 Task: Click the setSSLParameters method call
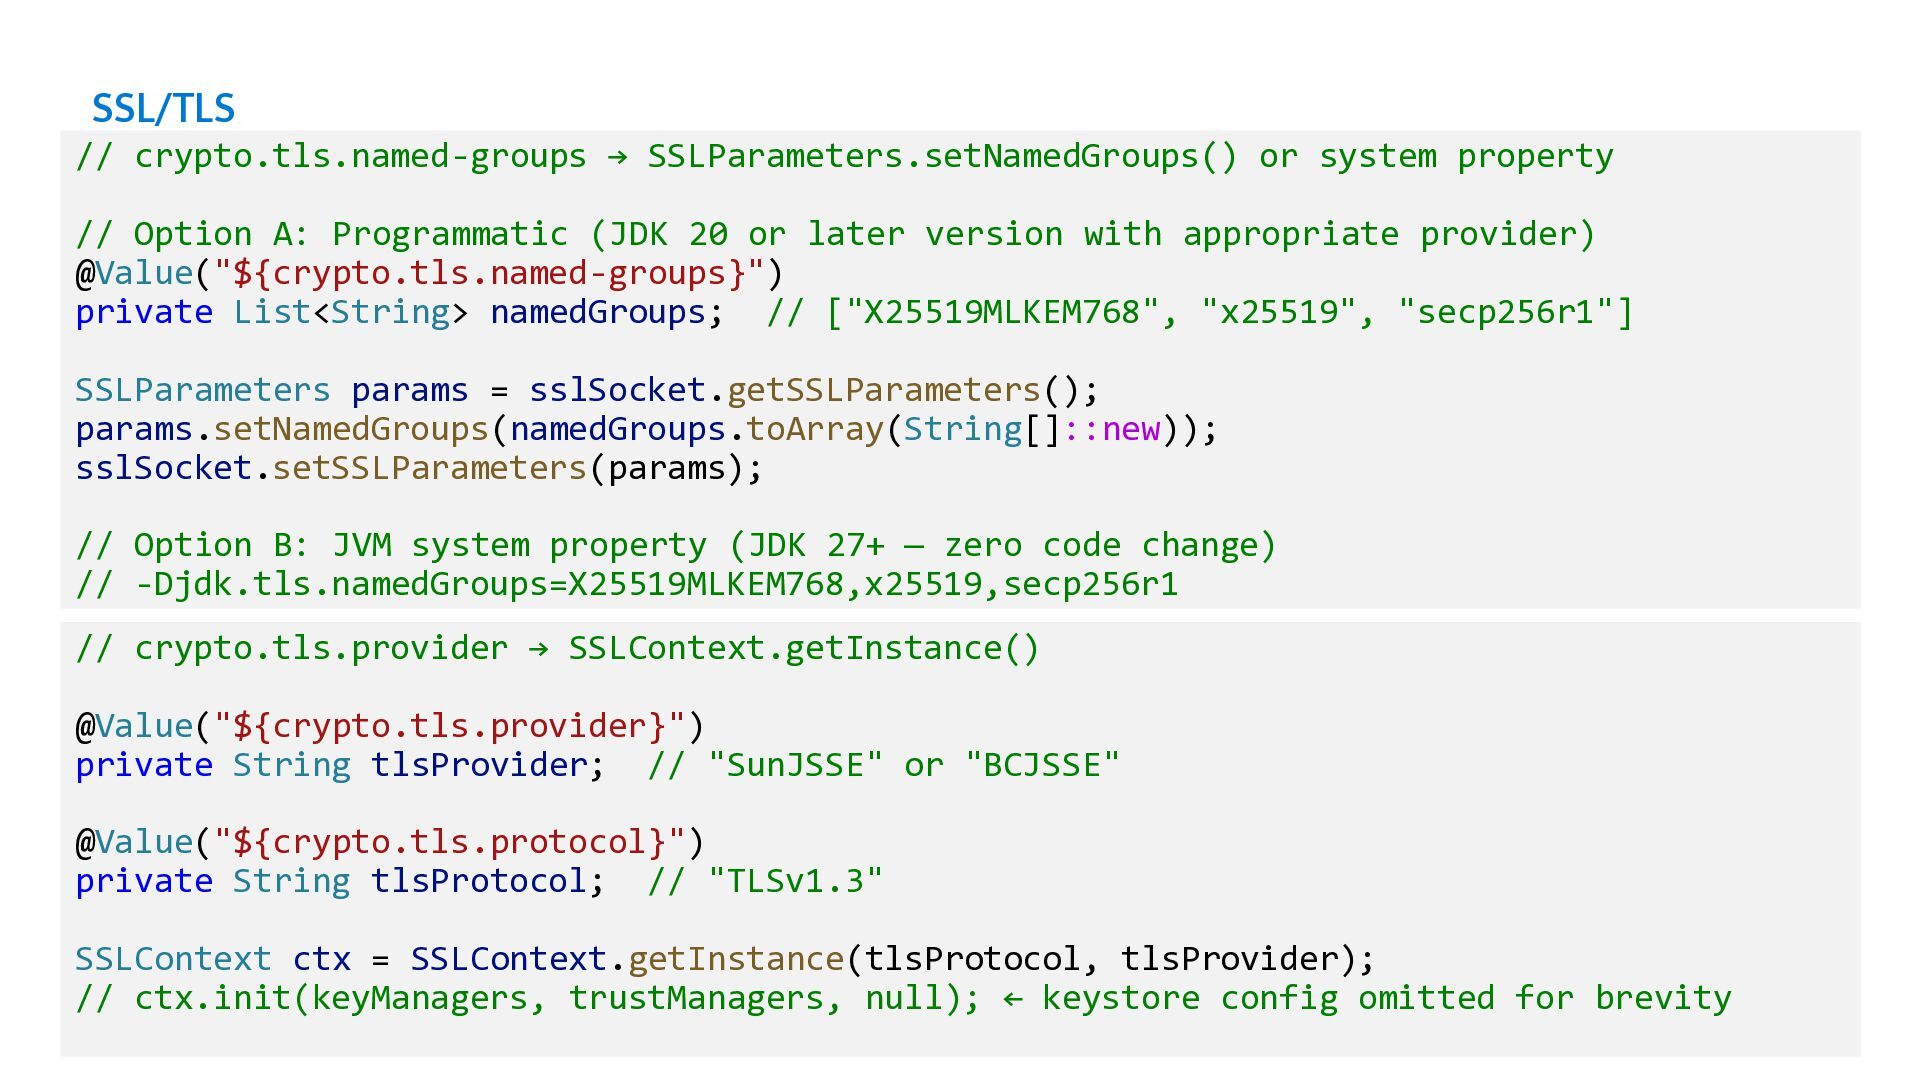[x=429, y=468]
